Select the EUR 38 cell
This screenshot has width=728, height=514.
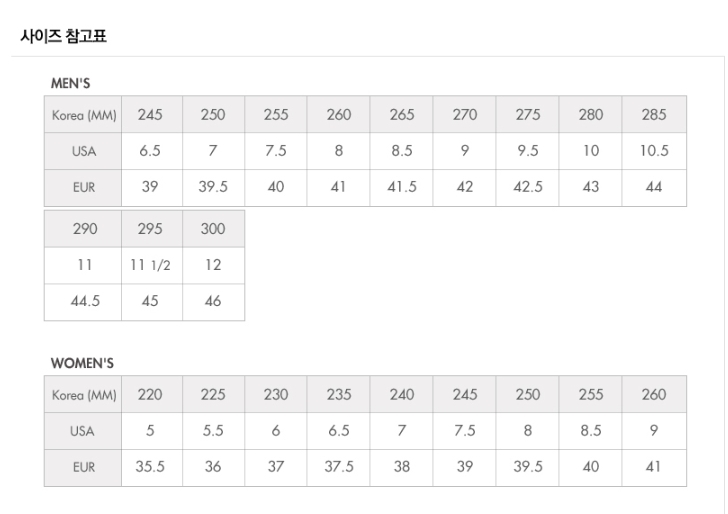coord(402,467)
